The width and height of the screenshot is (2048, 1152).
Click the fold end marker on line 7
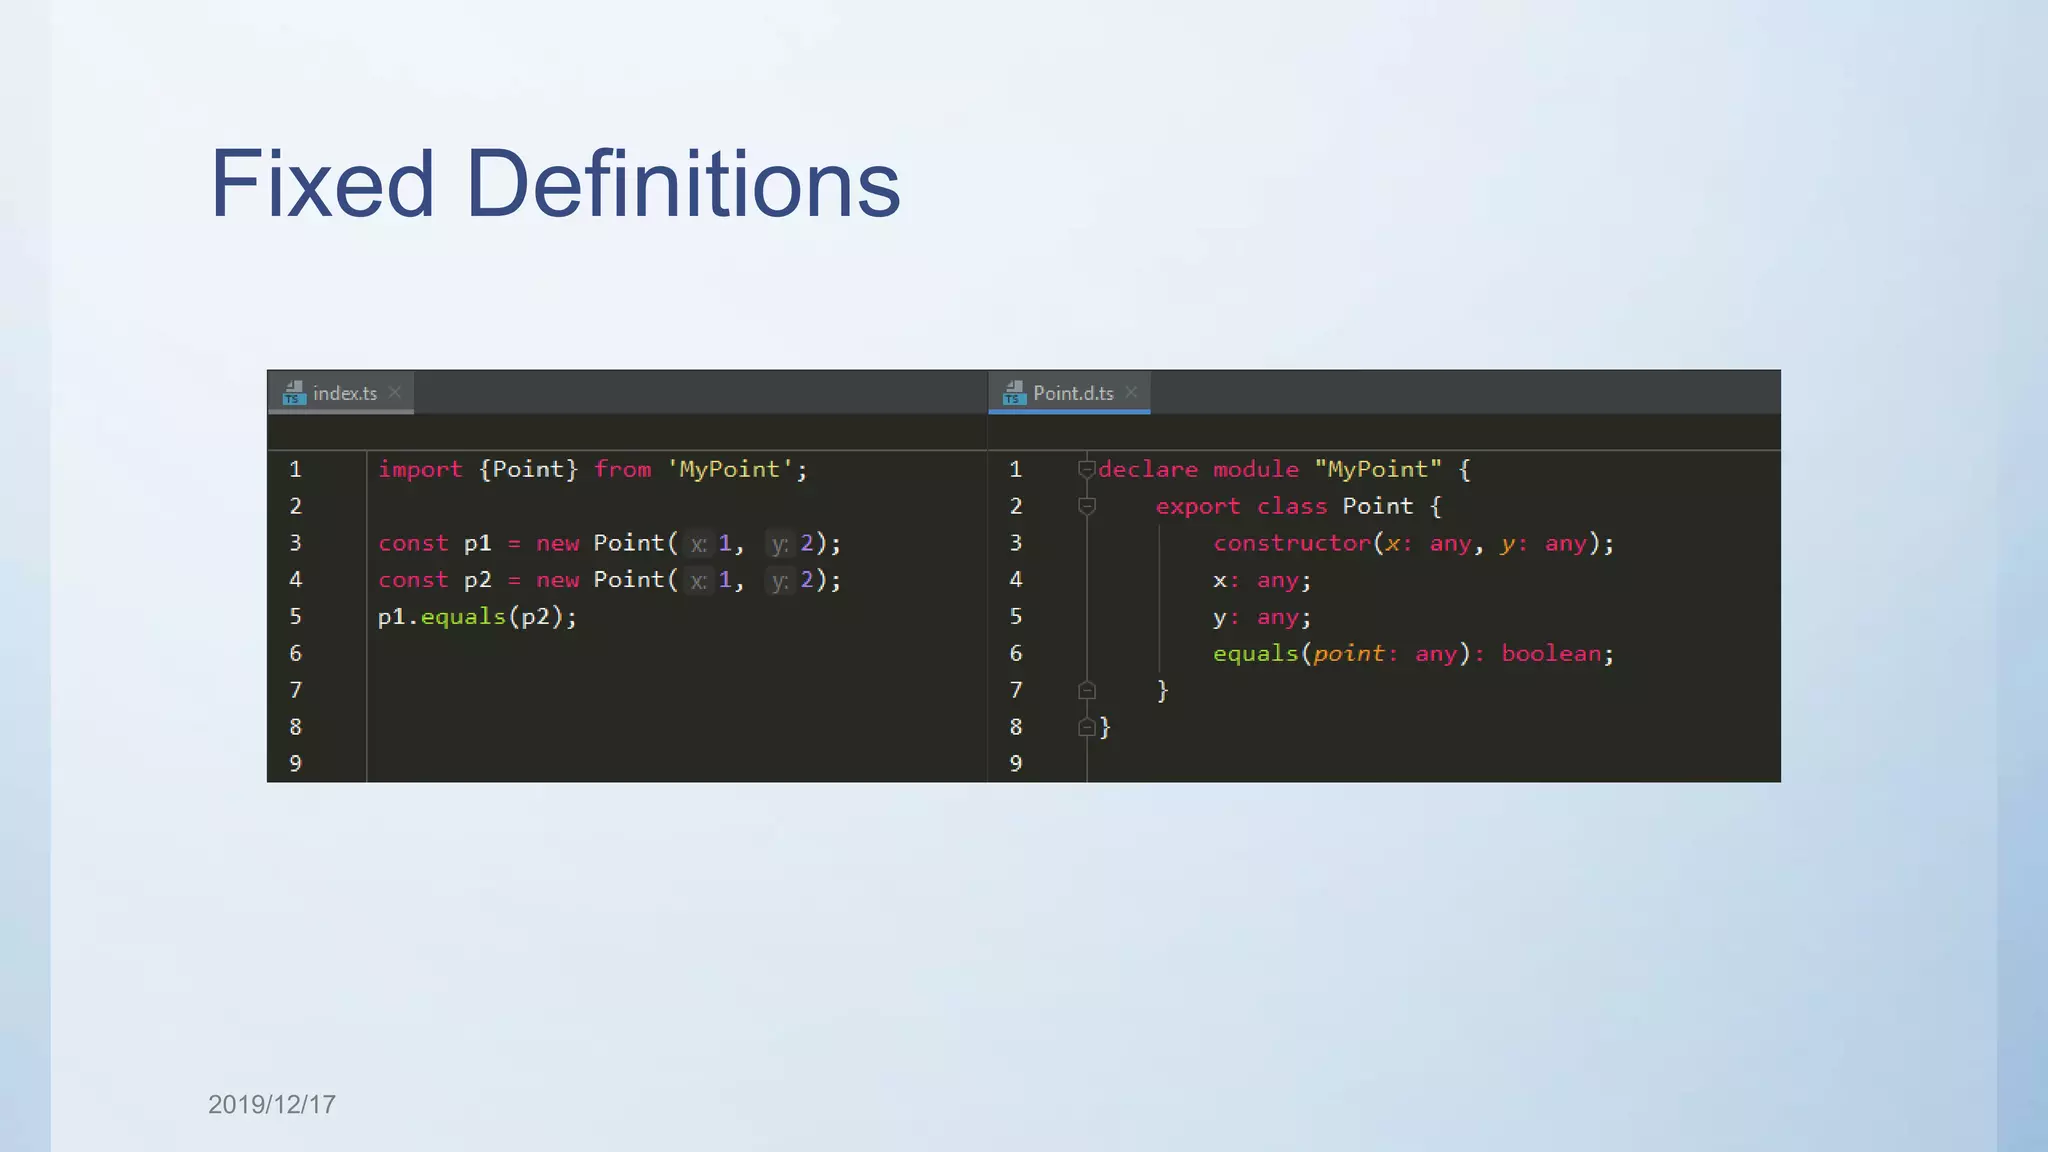pyautogui.click(x=1087, y=690)
